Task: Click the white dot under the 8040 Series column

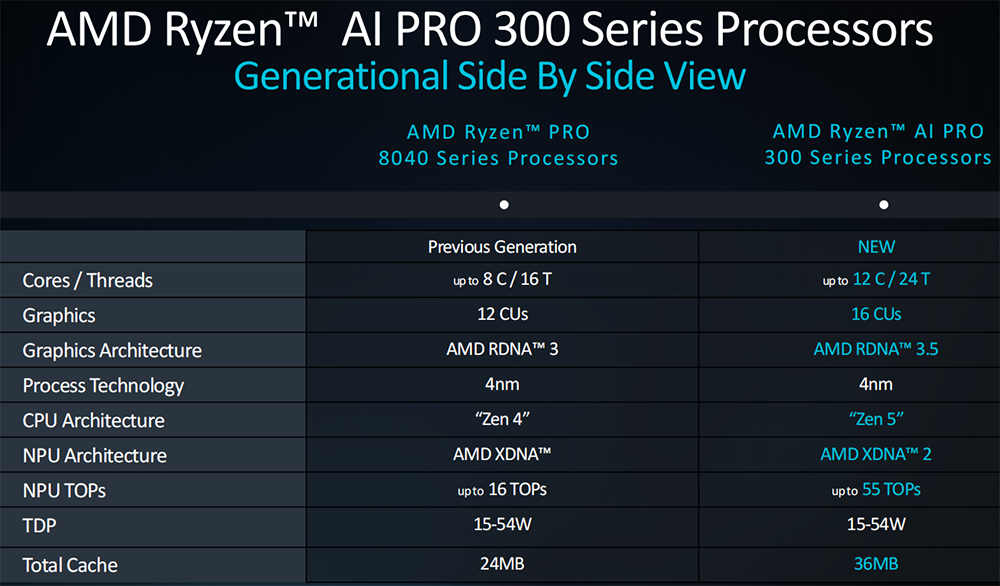Action: click(504, 205)
